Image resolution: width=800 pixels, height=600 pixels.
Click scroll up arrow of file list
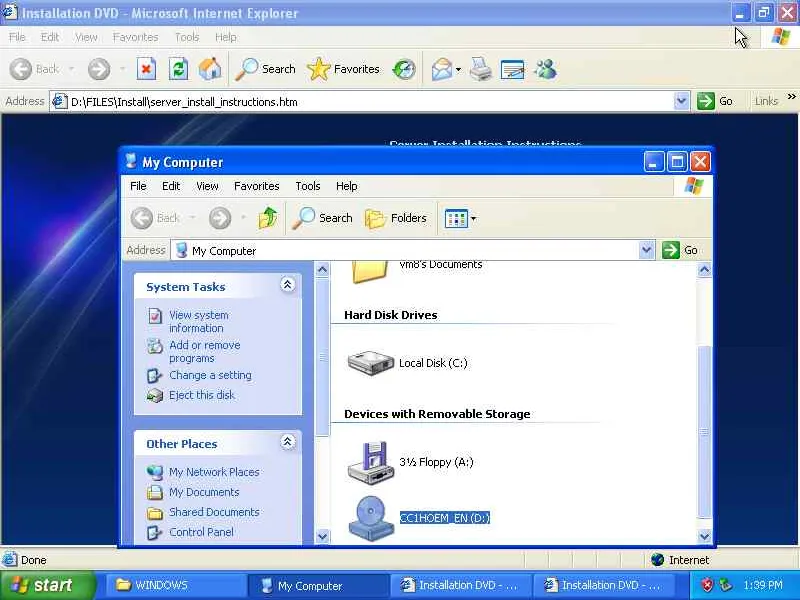pos(704,269)
